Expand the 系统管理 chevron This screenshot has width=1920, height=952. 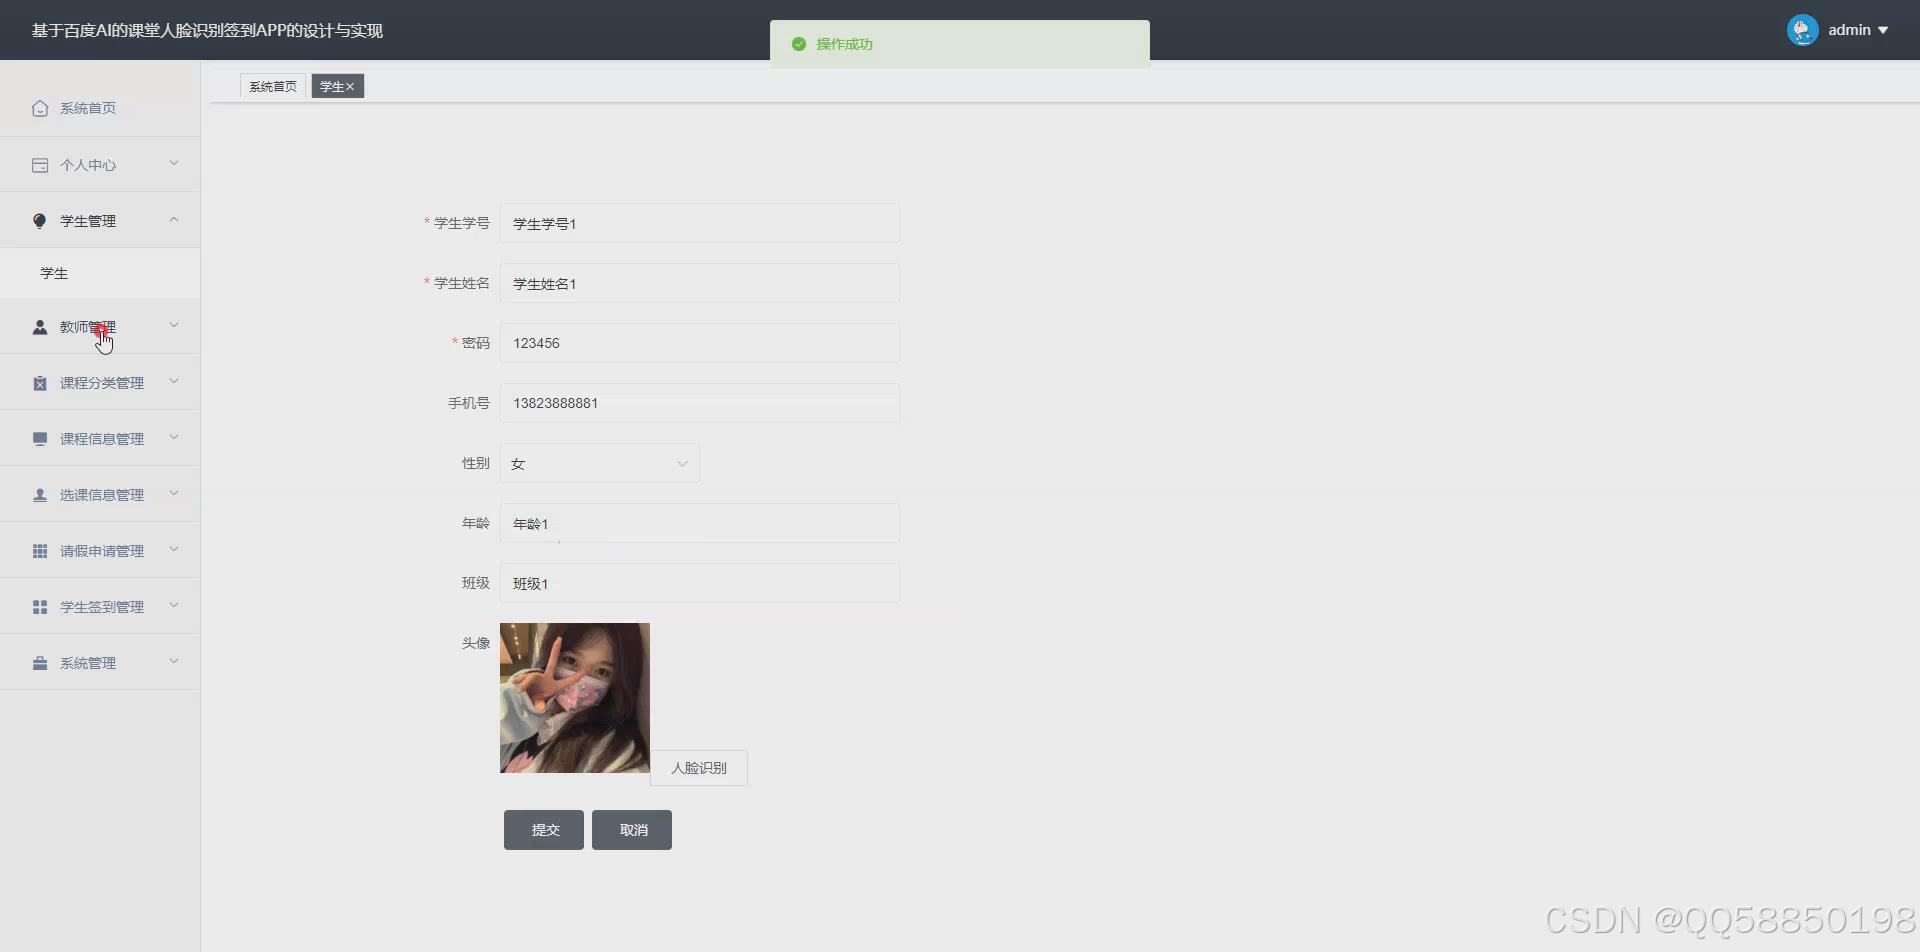pyautogui.click(x=174, y=662)
